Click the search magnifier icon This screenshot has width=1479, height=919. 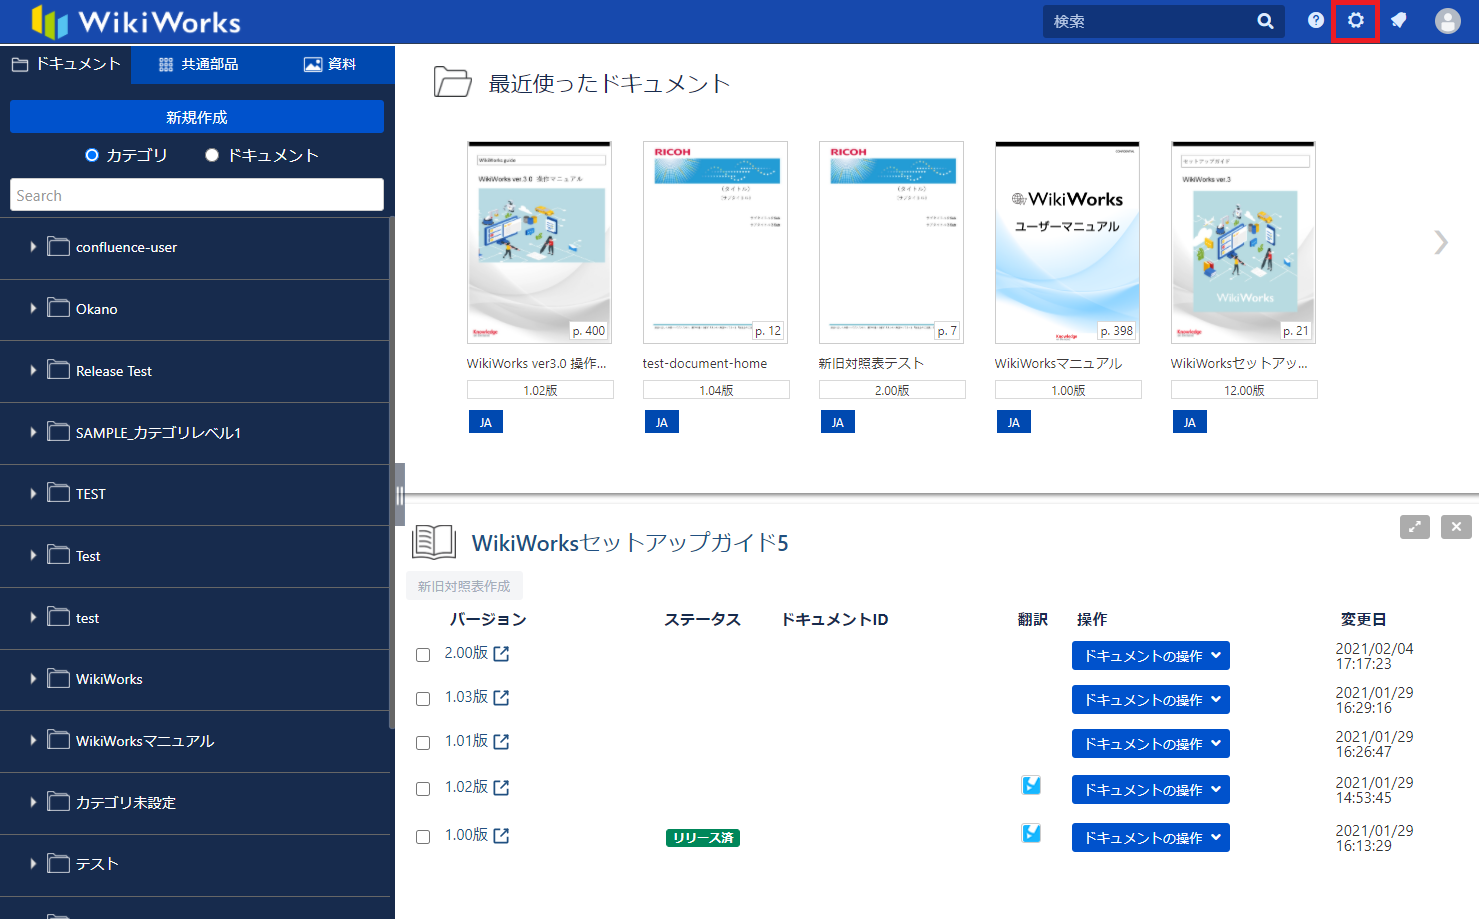click(x=1265, y=21)
